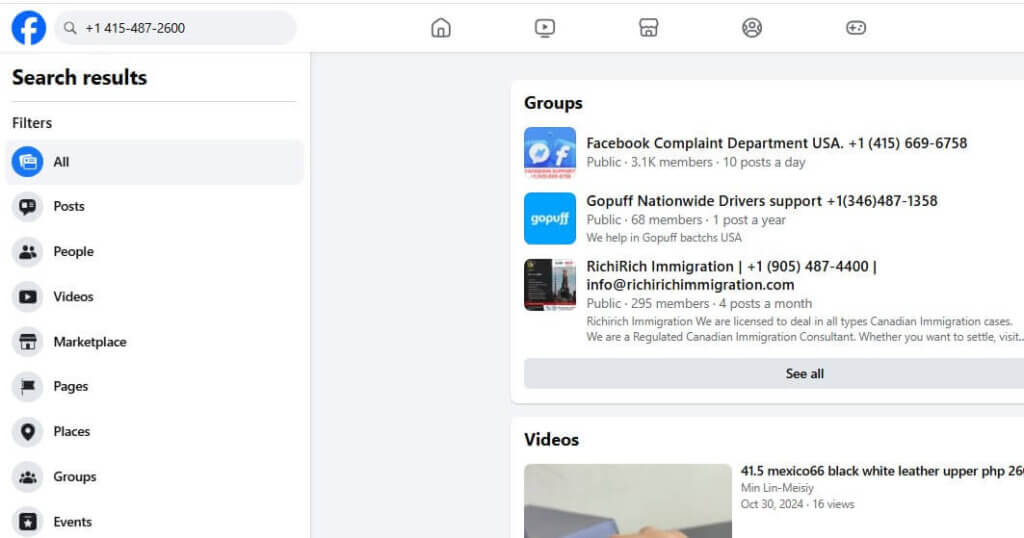
Task: Go to the Home tab icon
Action: coord(441,28)
